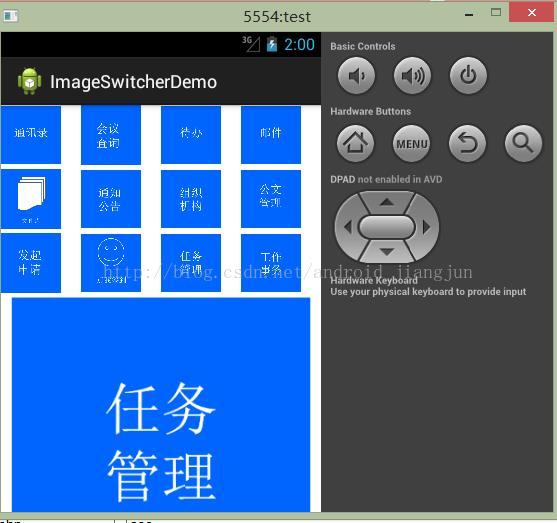Click the DPAD right arrow
Image resolution: width=557 pixels, height=523 pixels.
426,227
